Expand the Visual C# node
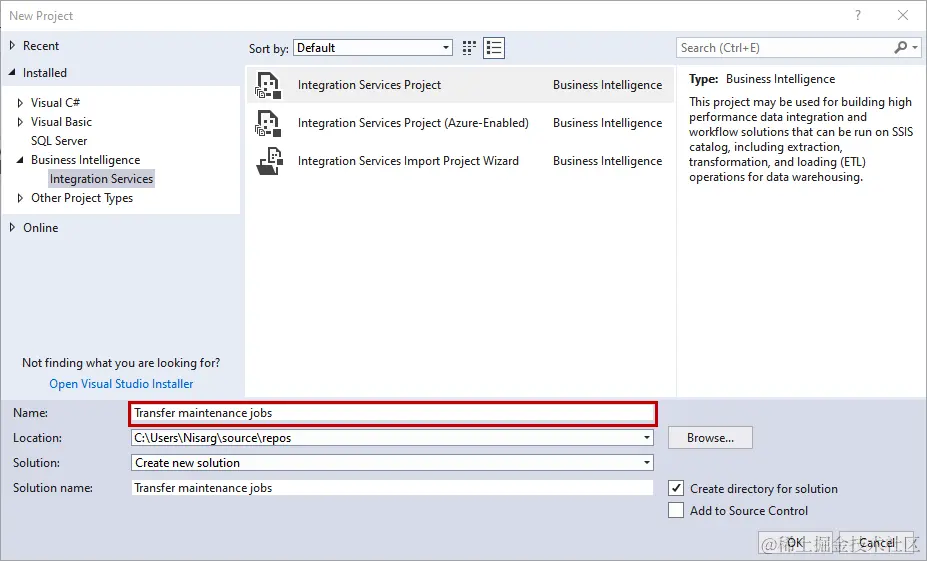927x561 pixels. [x=20, y=103]
